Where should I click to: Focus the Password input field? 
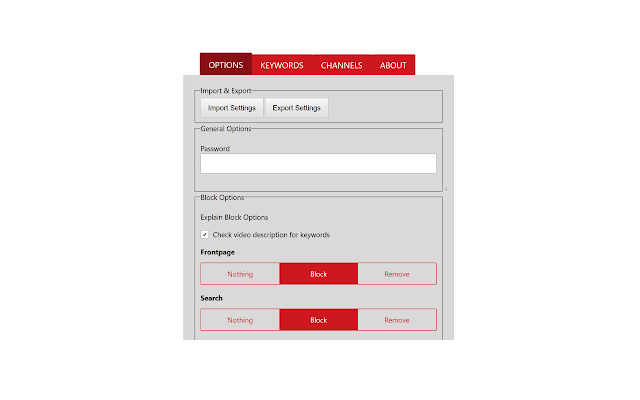(318, 164)
